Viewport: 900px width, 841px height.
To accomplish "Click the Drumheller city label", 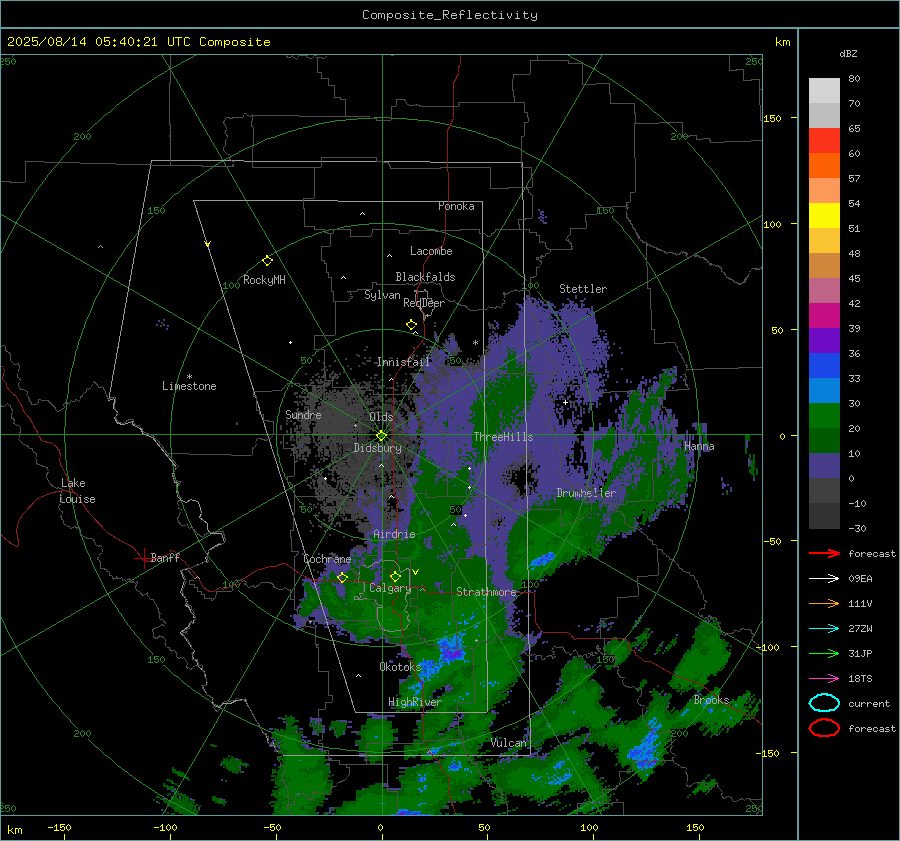I will click(586, 493).
